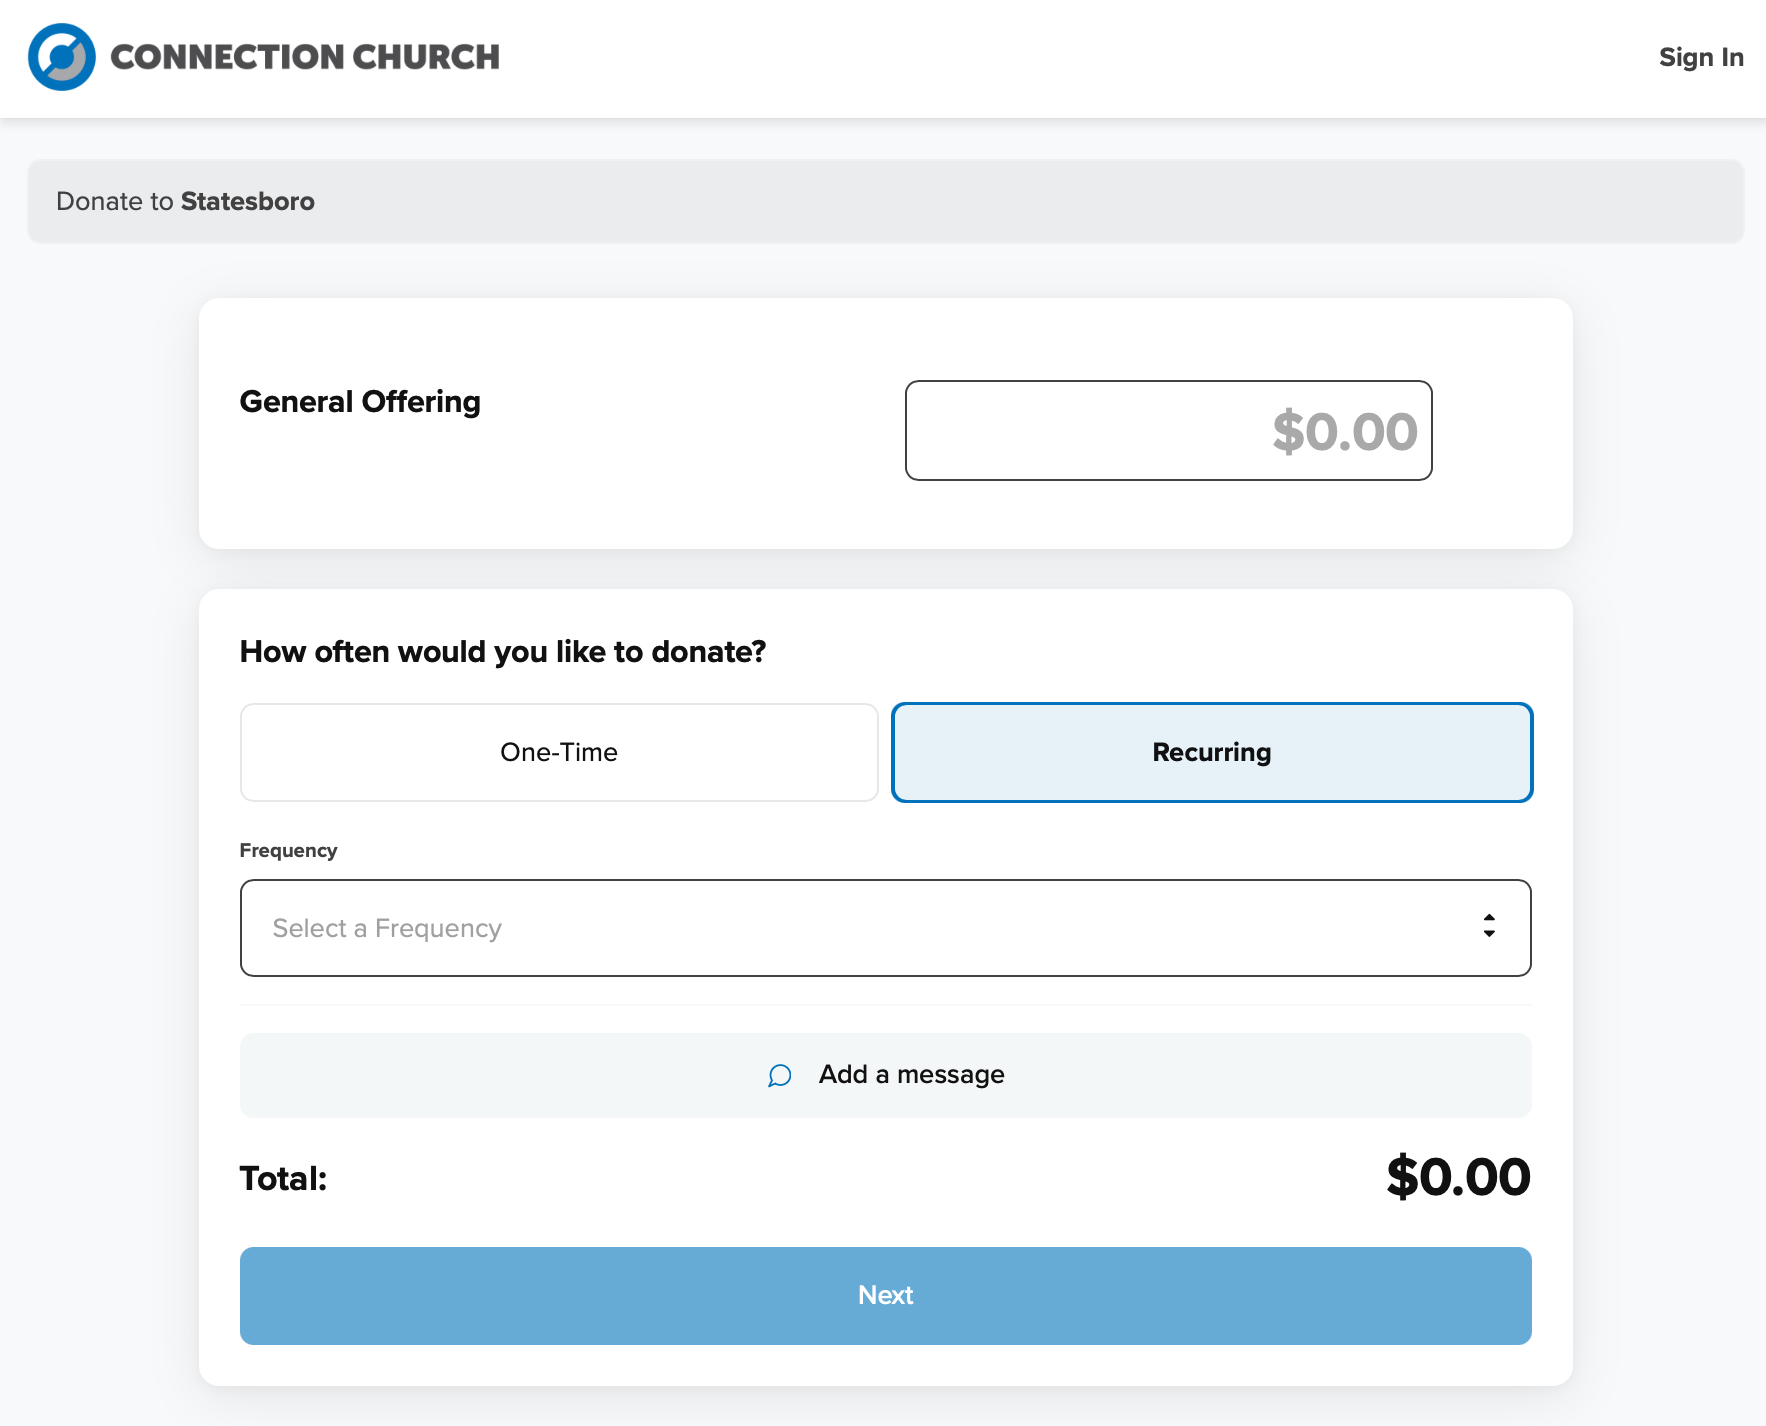Click the General Offering fund label

pos(360,402)
